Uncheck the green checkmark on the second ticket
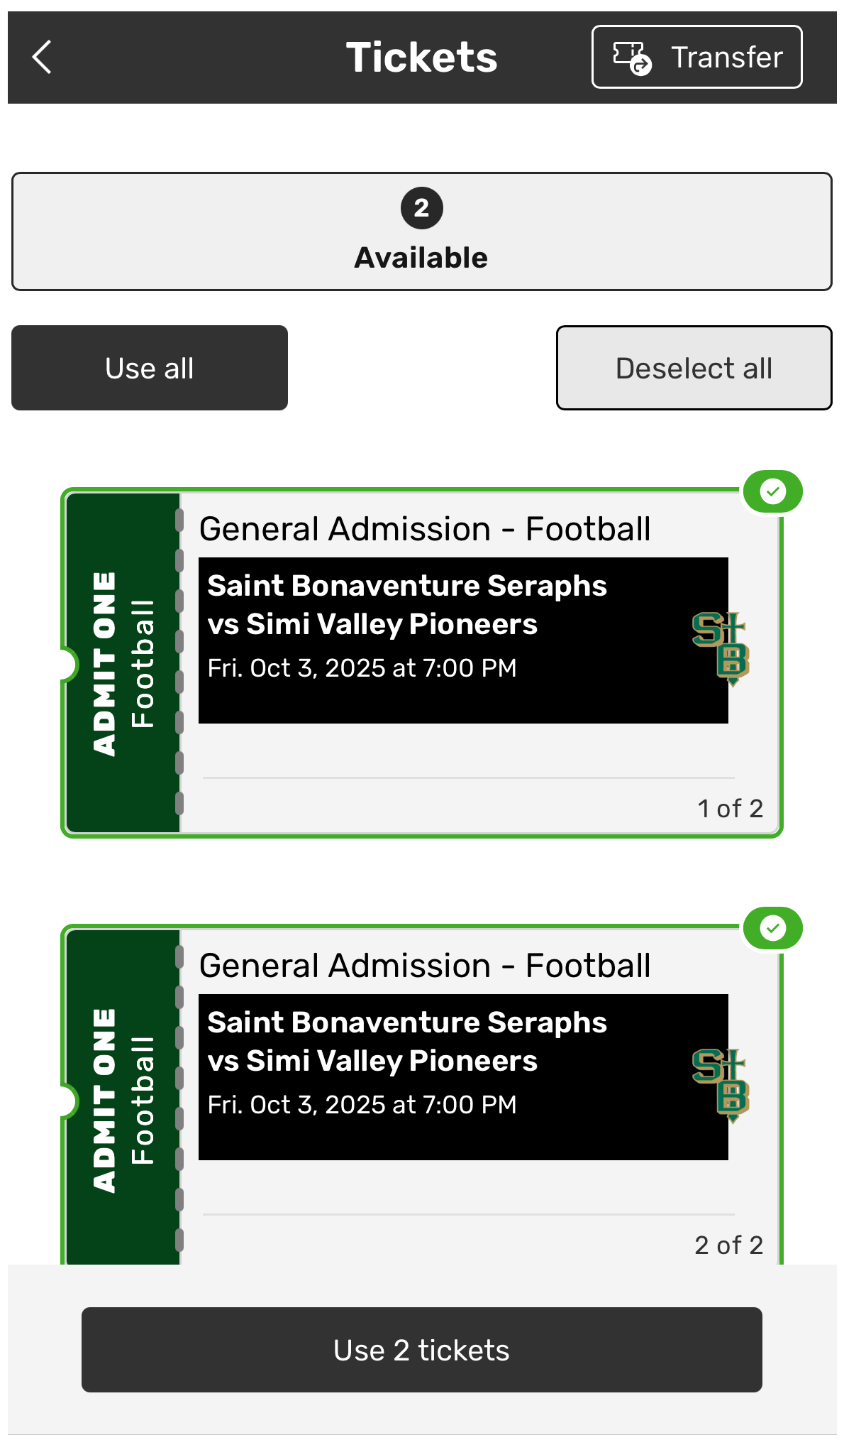 (772, 929)
